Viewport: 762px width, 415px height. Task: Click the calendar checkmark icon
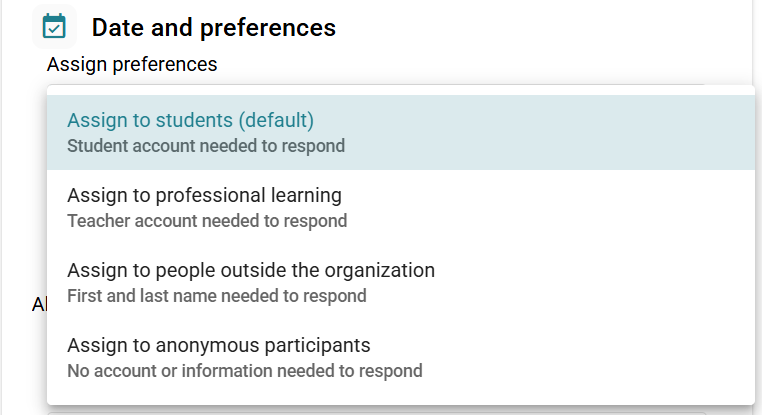pos(54,26)
